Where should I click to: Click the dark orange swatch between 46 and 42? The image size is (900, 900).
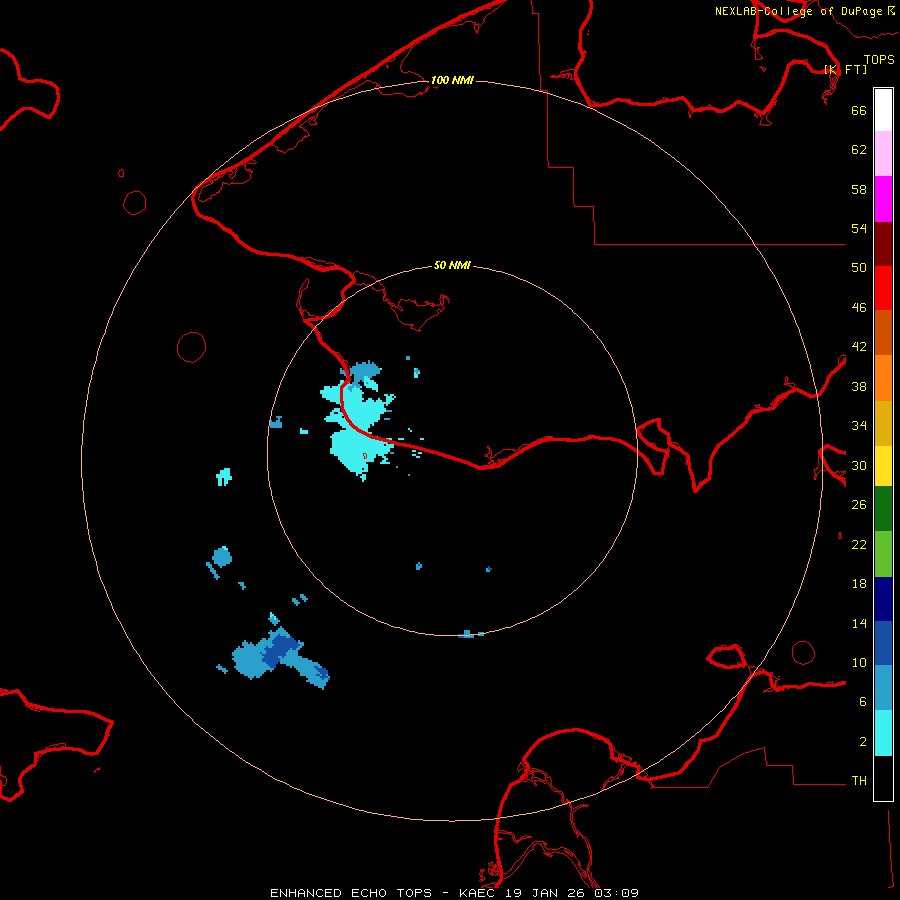click(883, 333)
